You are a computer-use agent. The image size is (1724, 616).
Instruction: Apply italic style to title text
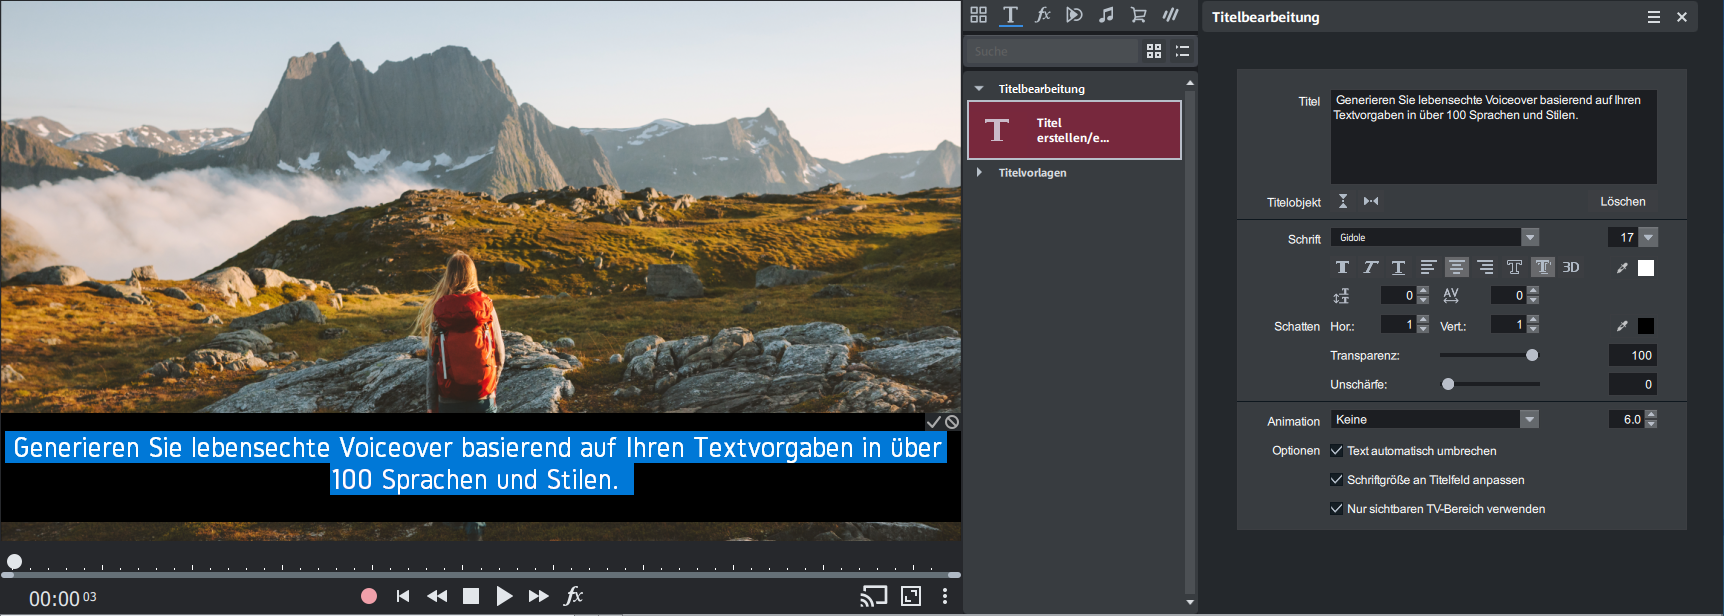coord(1370,267)
